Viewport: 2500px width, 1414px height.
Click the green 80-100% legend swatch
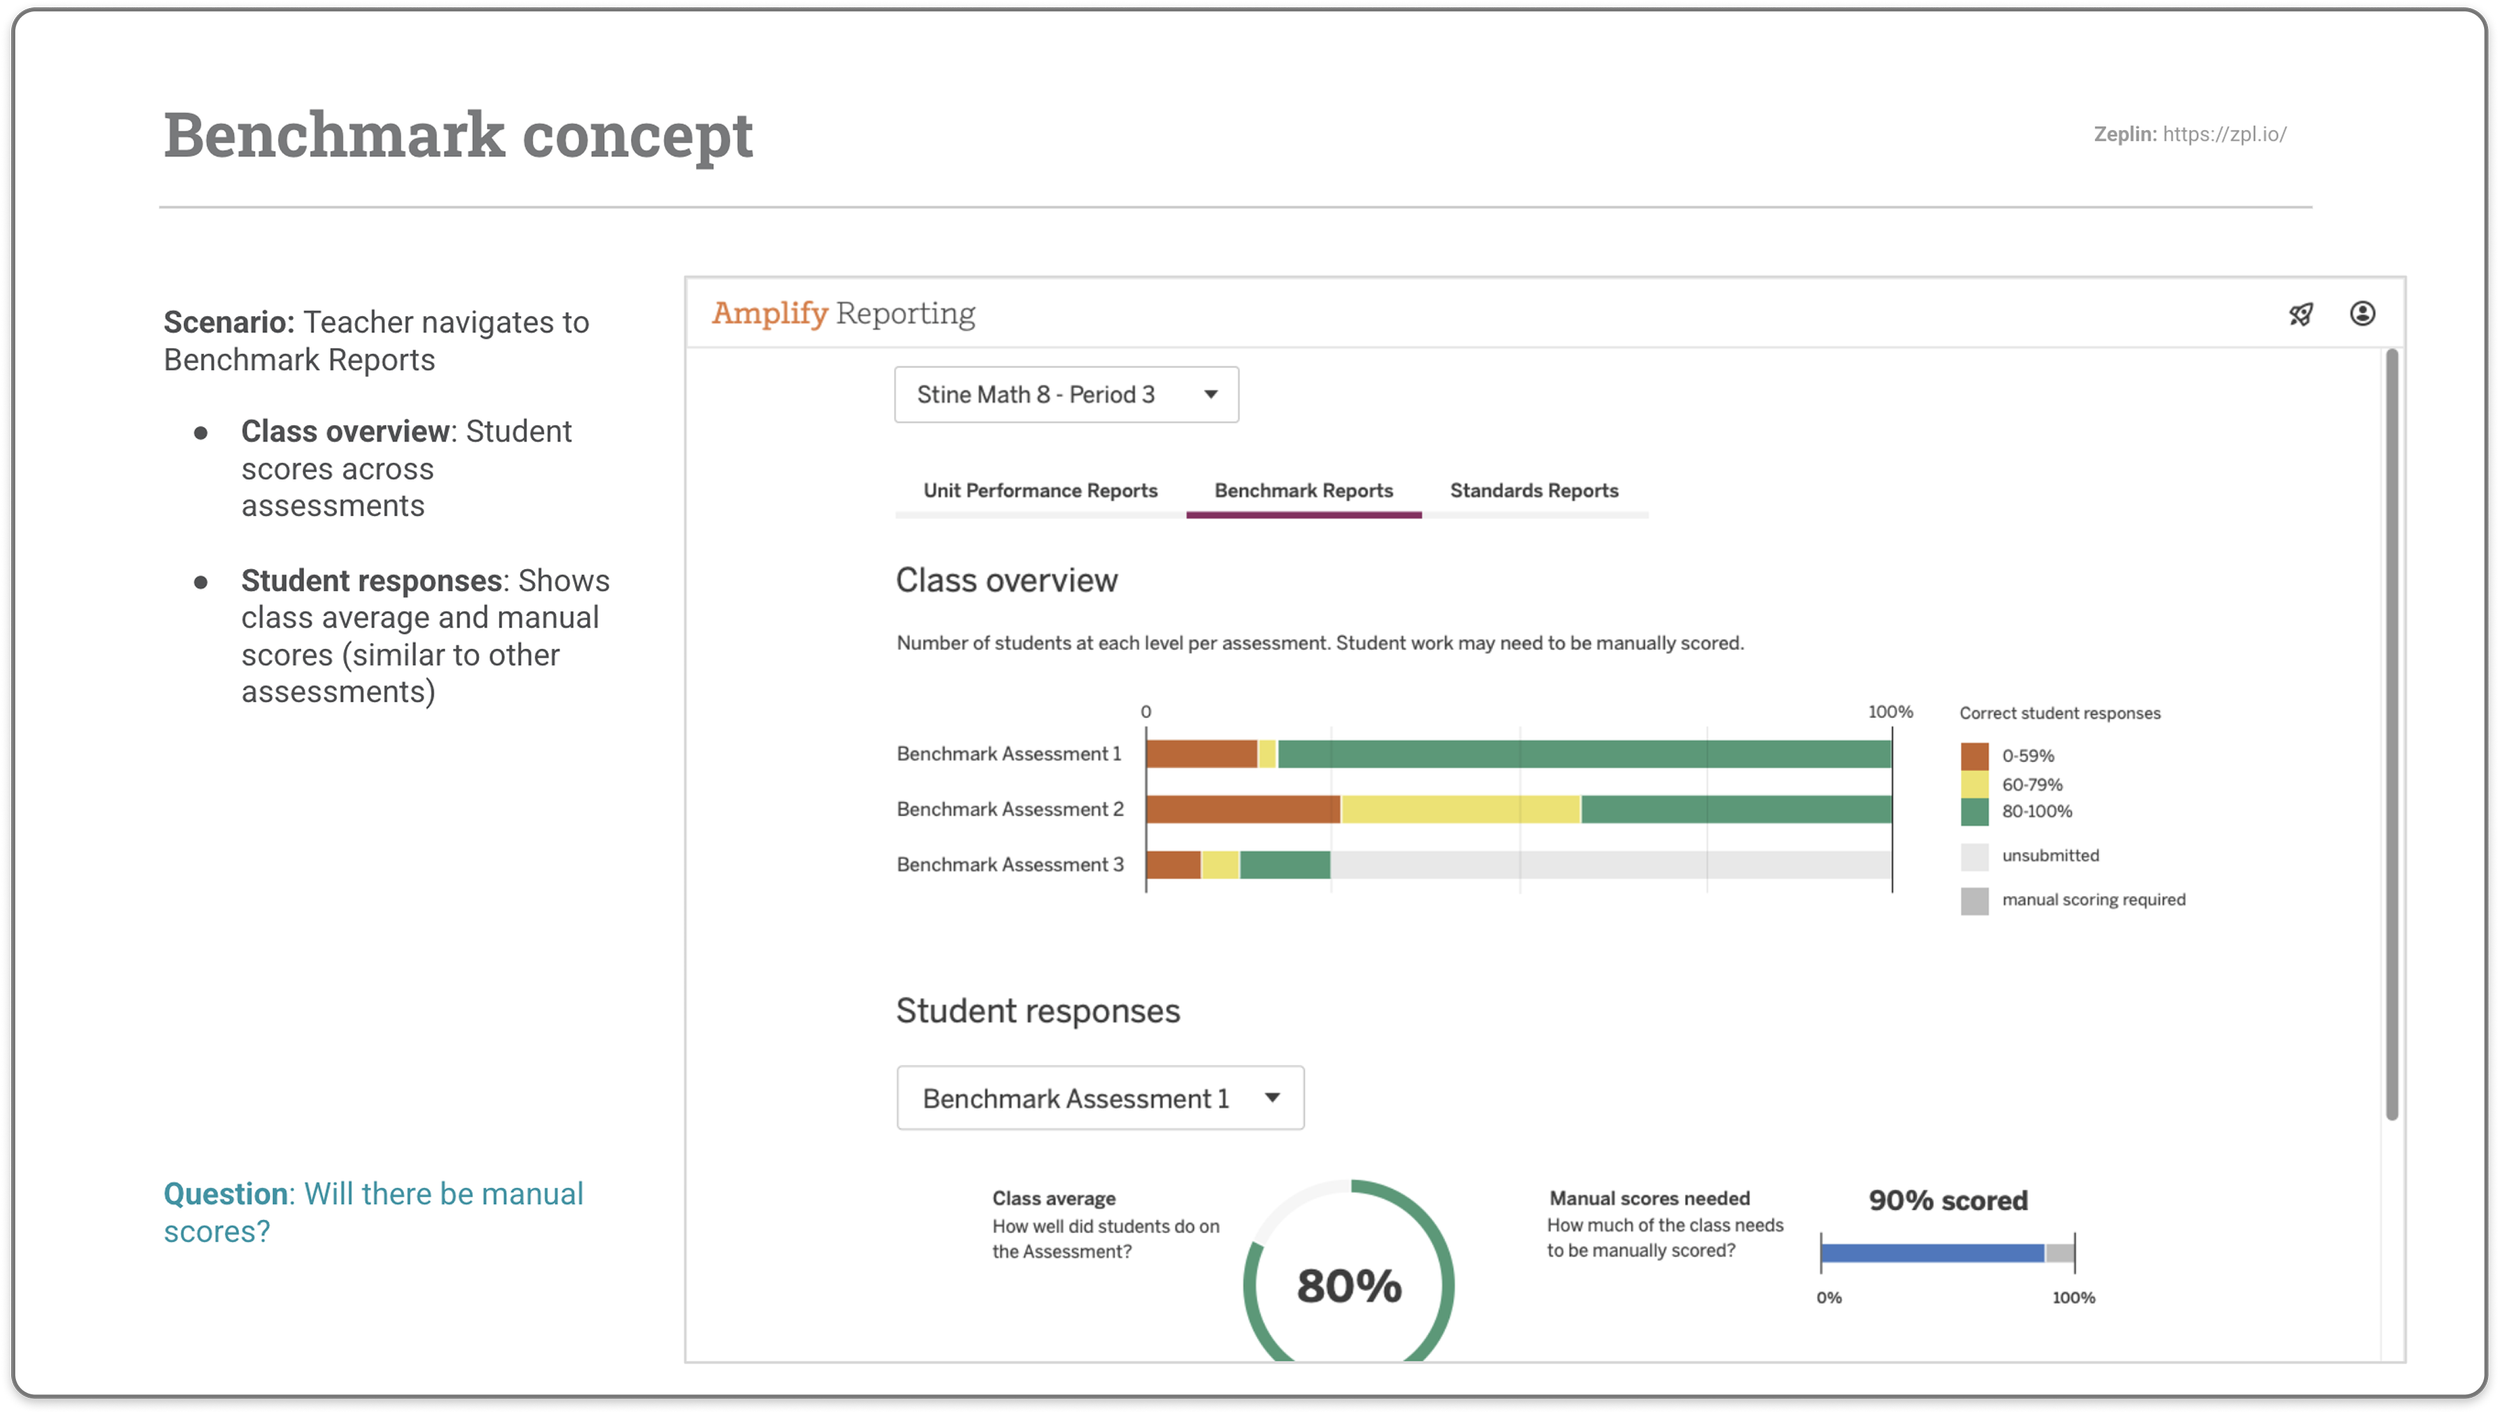click(x=1974, y=812)
